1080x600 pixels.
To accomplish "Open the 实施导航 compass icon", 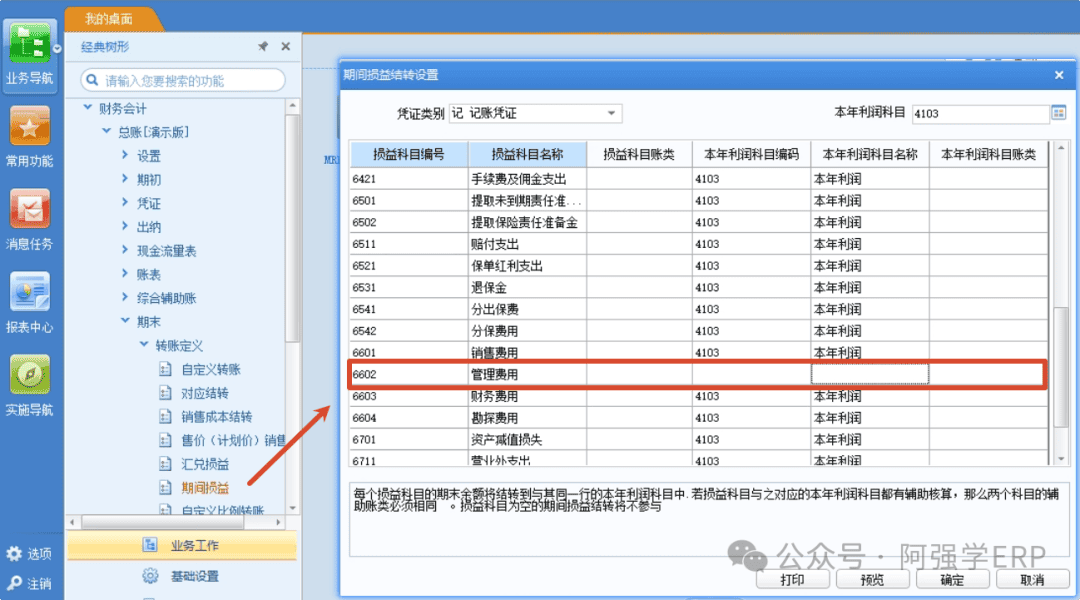I will point(29,375).
